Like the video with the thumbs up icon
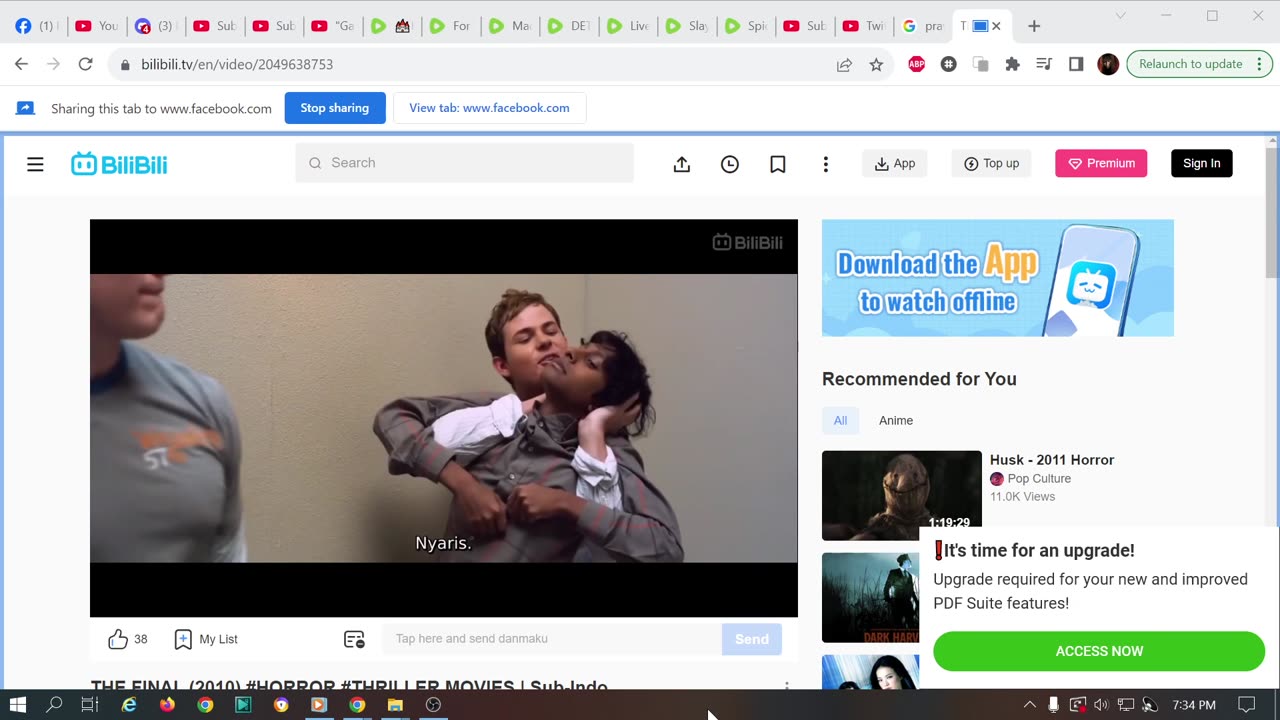Viewport: 1280px width, 720px height. coord(118,639)
